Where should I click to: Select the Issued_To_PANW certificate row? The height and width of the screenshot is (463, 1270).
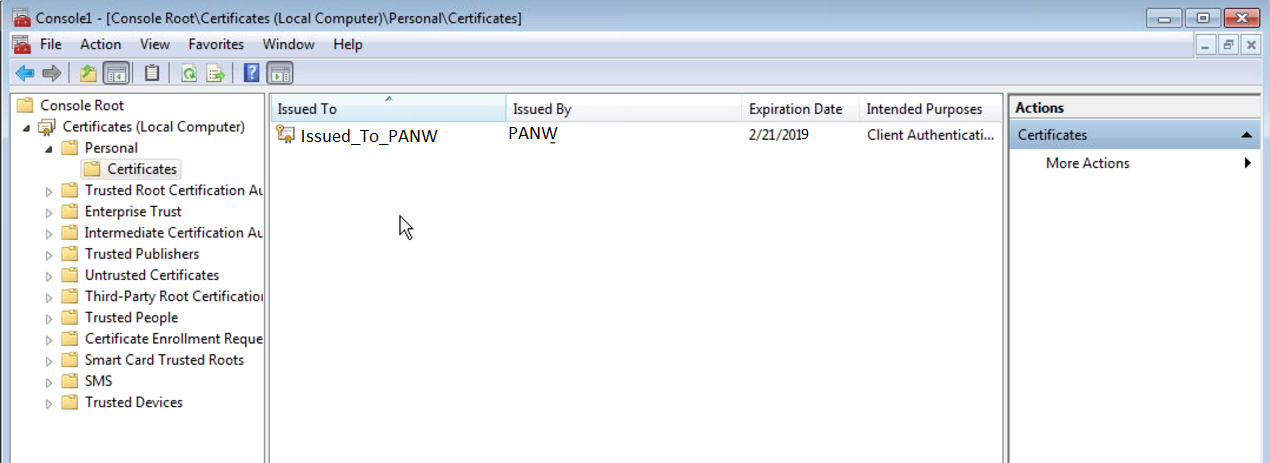[x=636, y=135]
